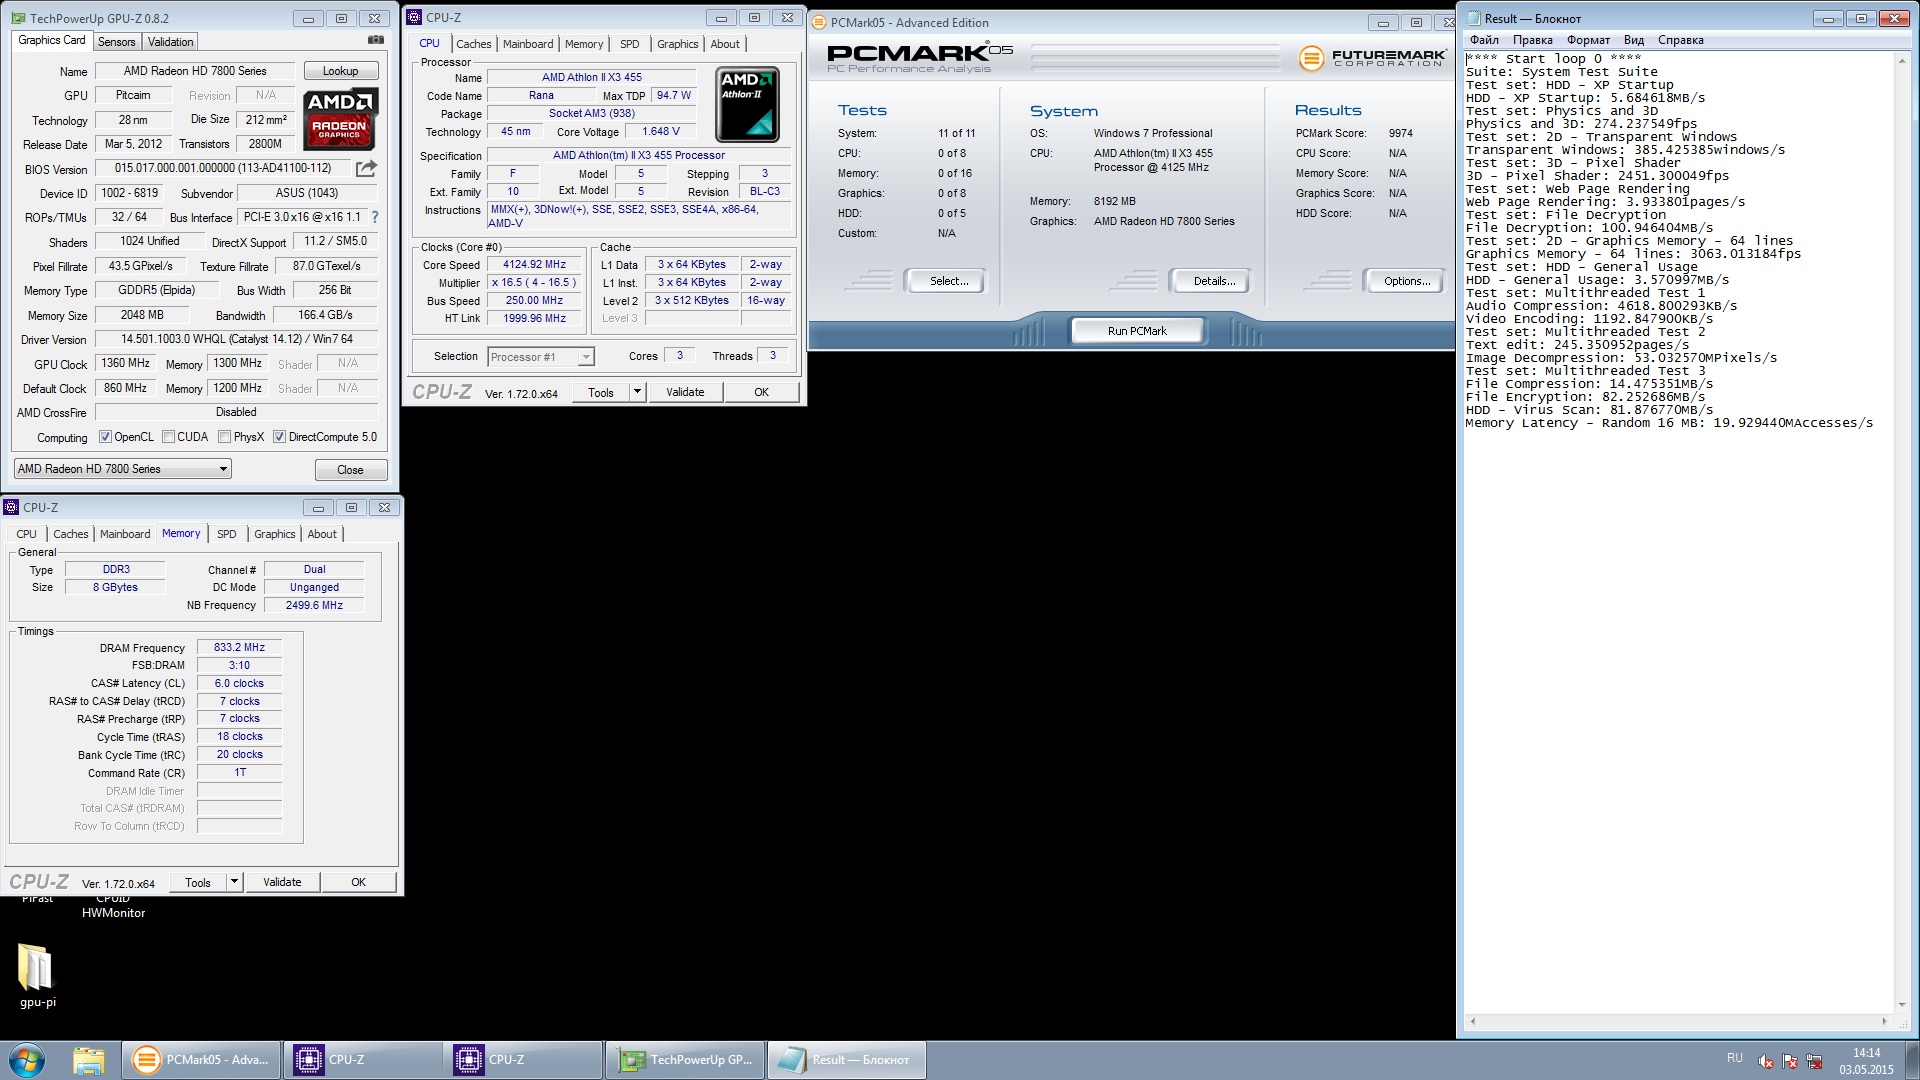Screen dimensions: 1920x1080
Task: Click the Lookup button in GPU-Z
Action: tap(340, 71)
